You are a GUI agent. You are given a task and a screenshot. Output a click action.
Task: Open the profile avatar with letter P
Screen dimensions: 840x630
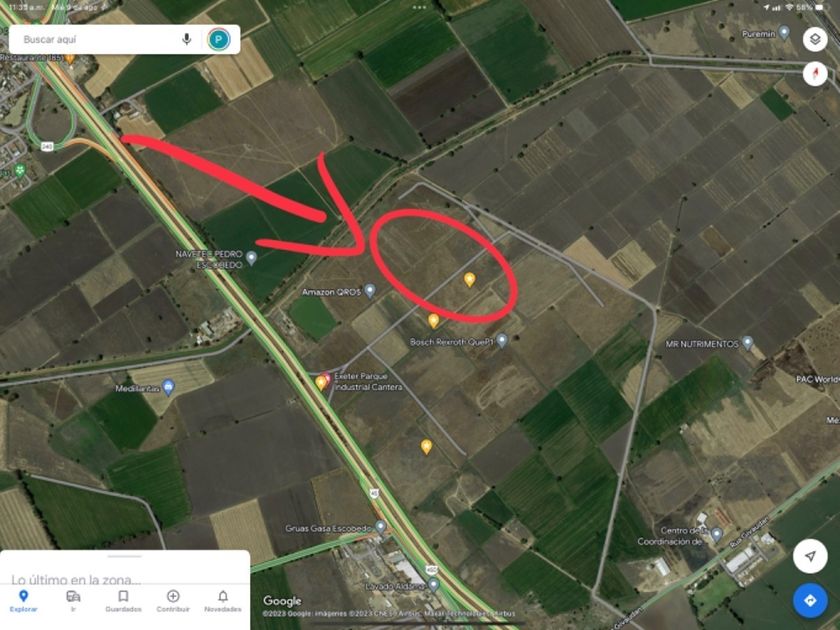pos(219,40)
